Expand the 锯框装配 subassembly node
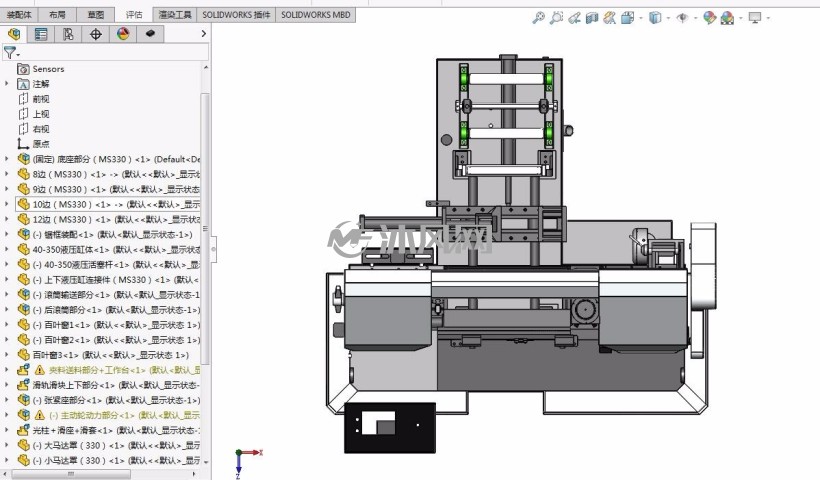Screen dimensions: 820x480 pos(7,235)
